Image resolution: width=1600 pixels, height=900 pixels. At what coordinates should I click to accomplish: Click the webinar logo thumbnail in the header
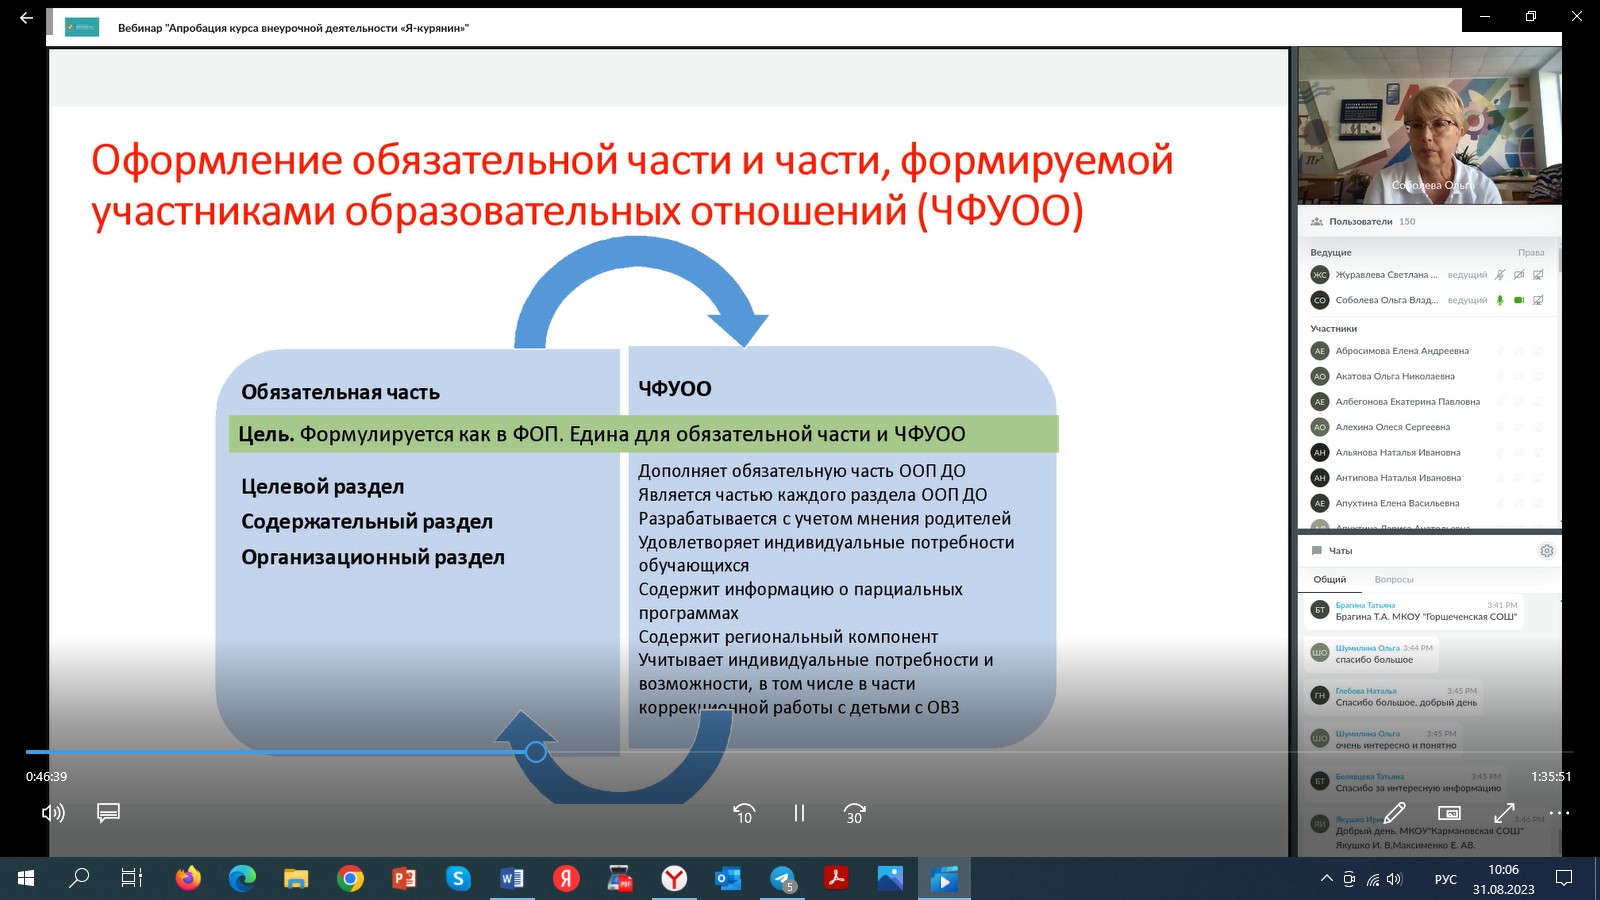(x=81, y=27)
